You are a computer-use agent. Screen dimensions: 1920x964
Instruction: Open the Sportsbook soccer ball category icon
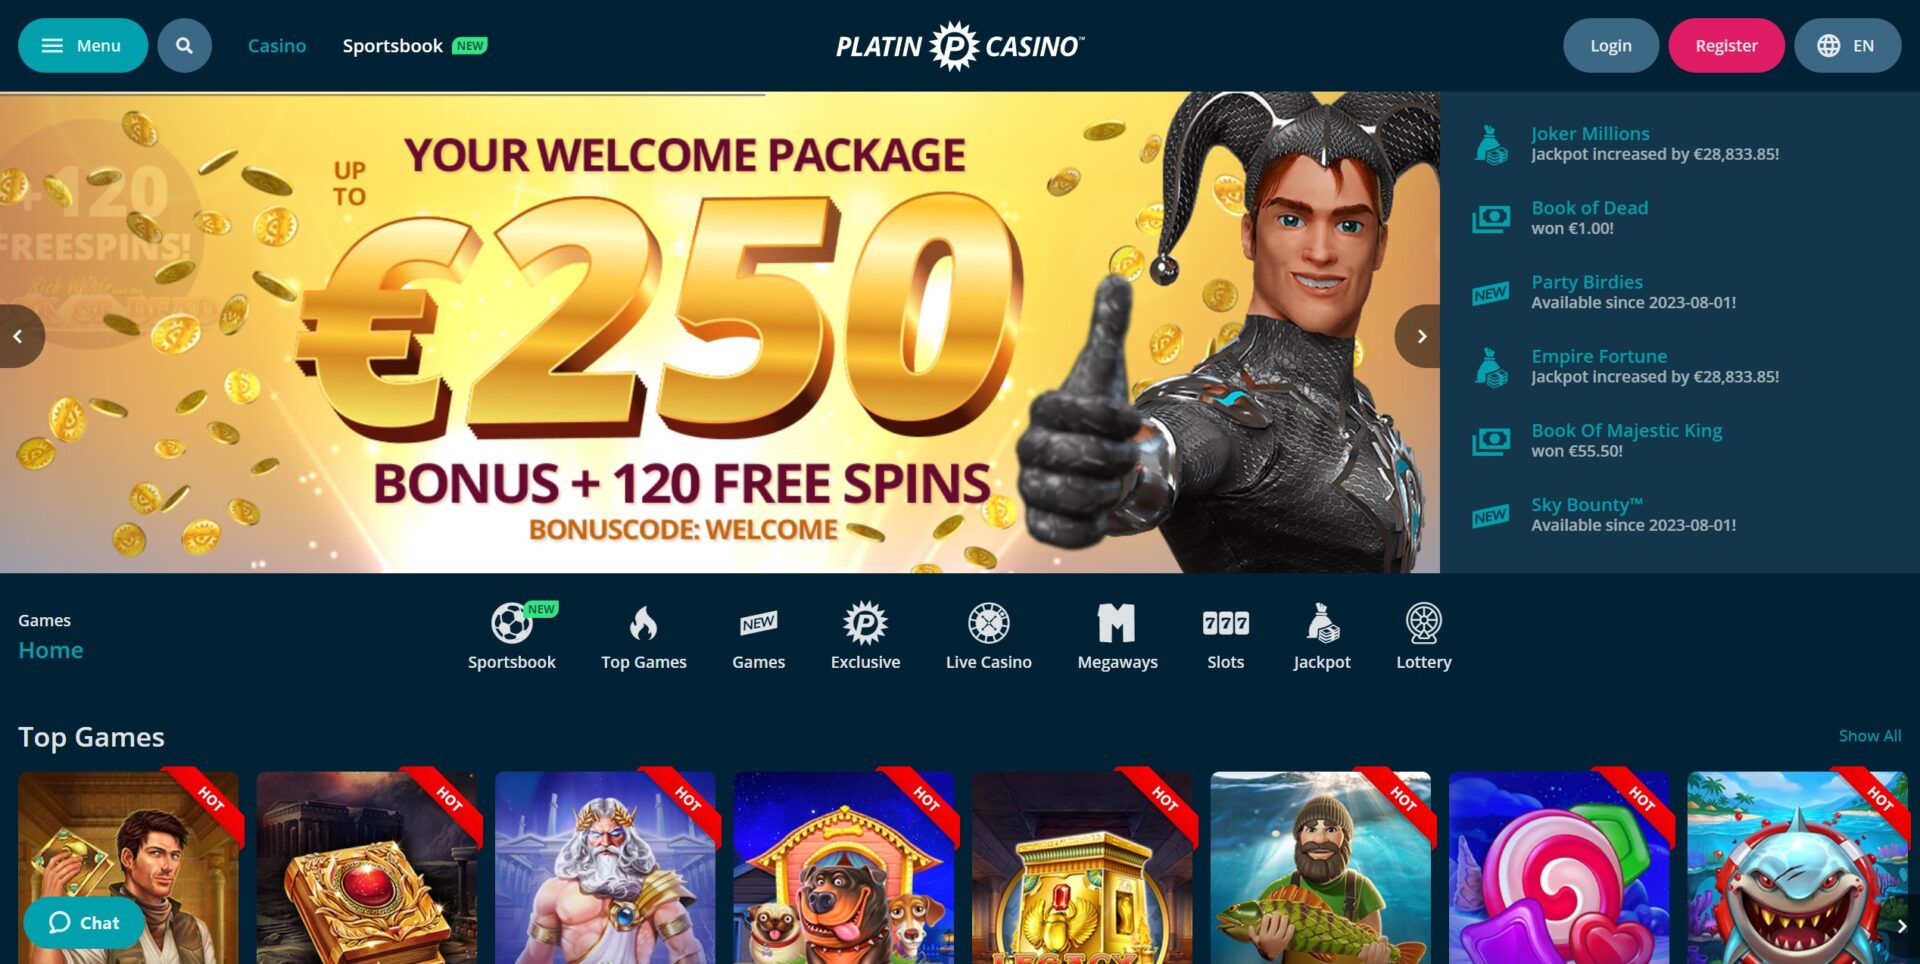click(x=512, y=623)
